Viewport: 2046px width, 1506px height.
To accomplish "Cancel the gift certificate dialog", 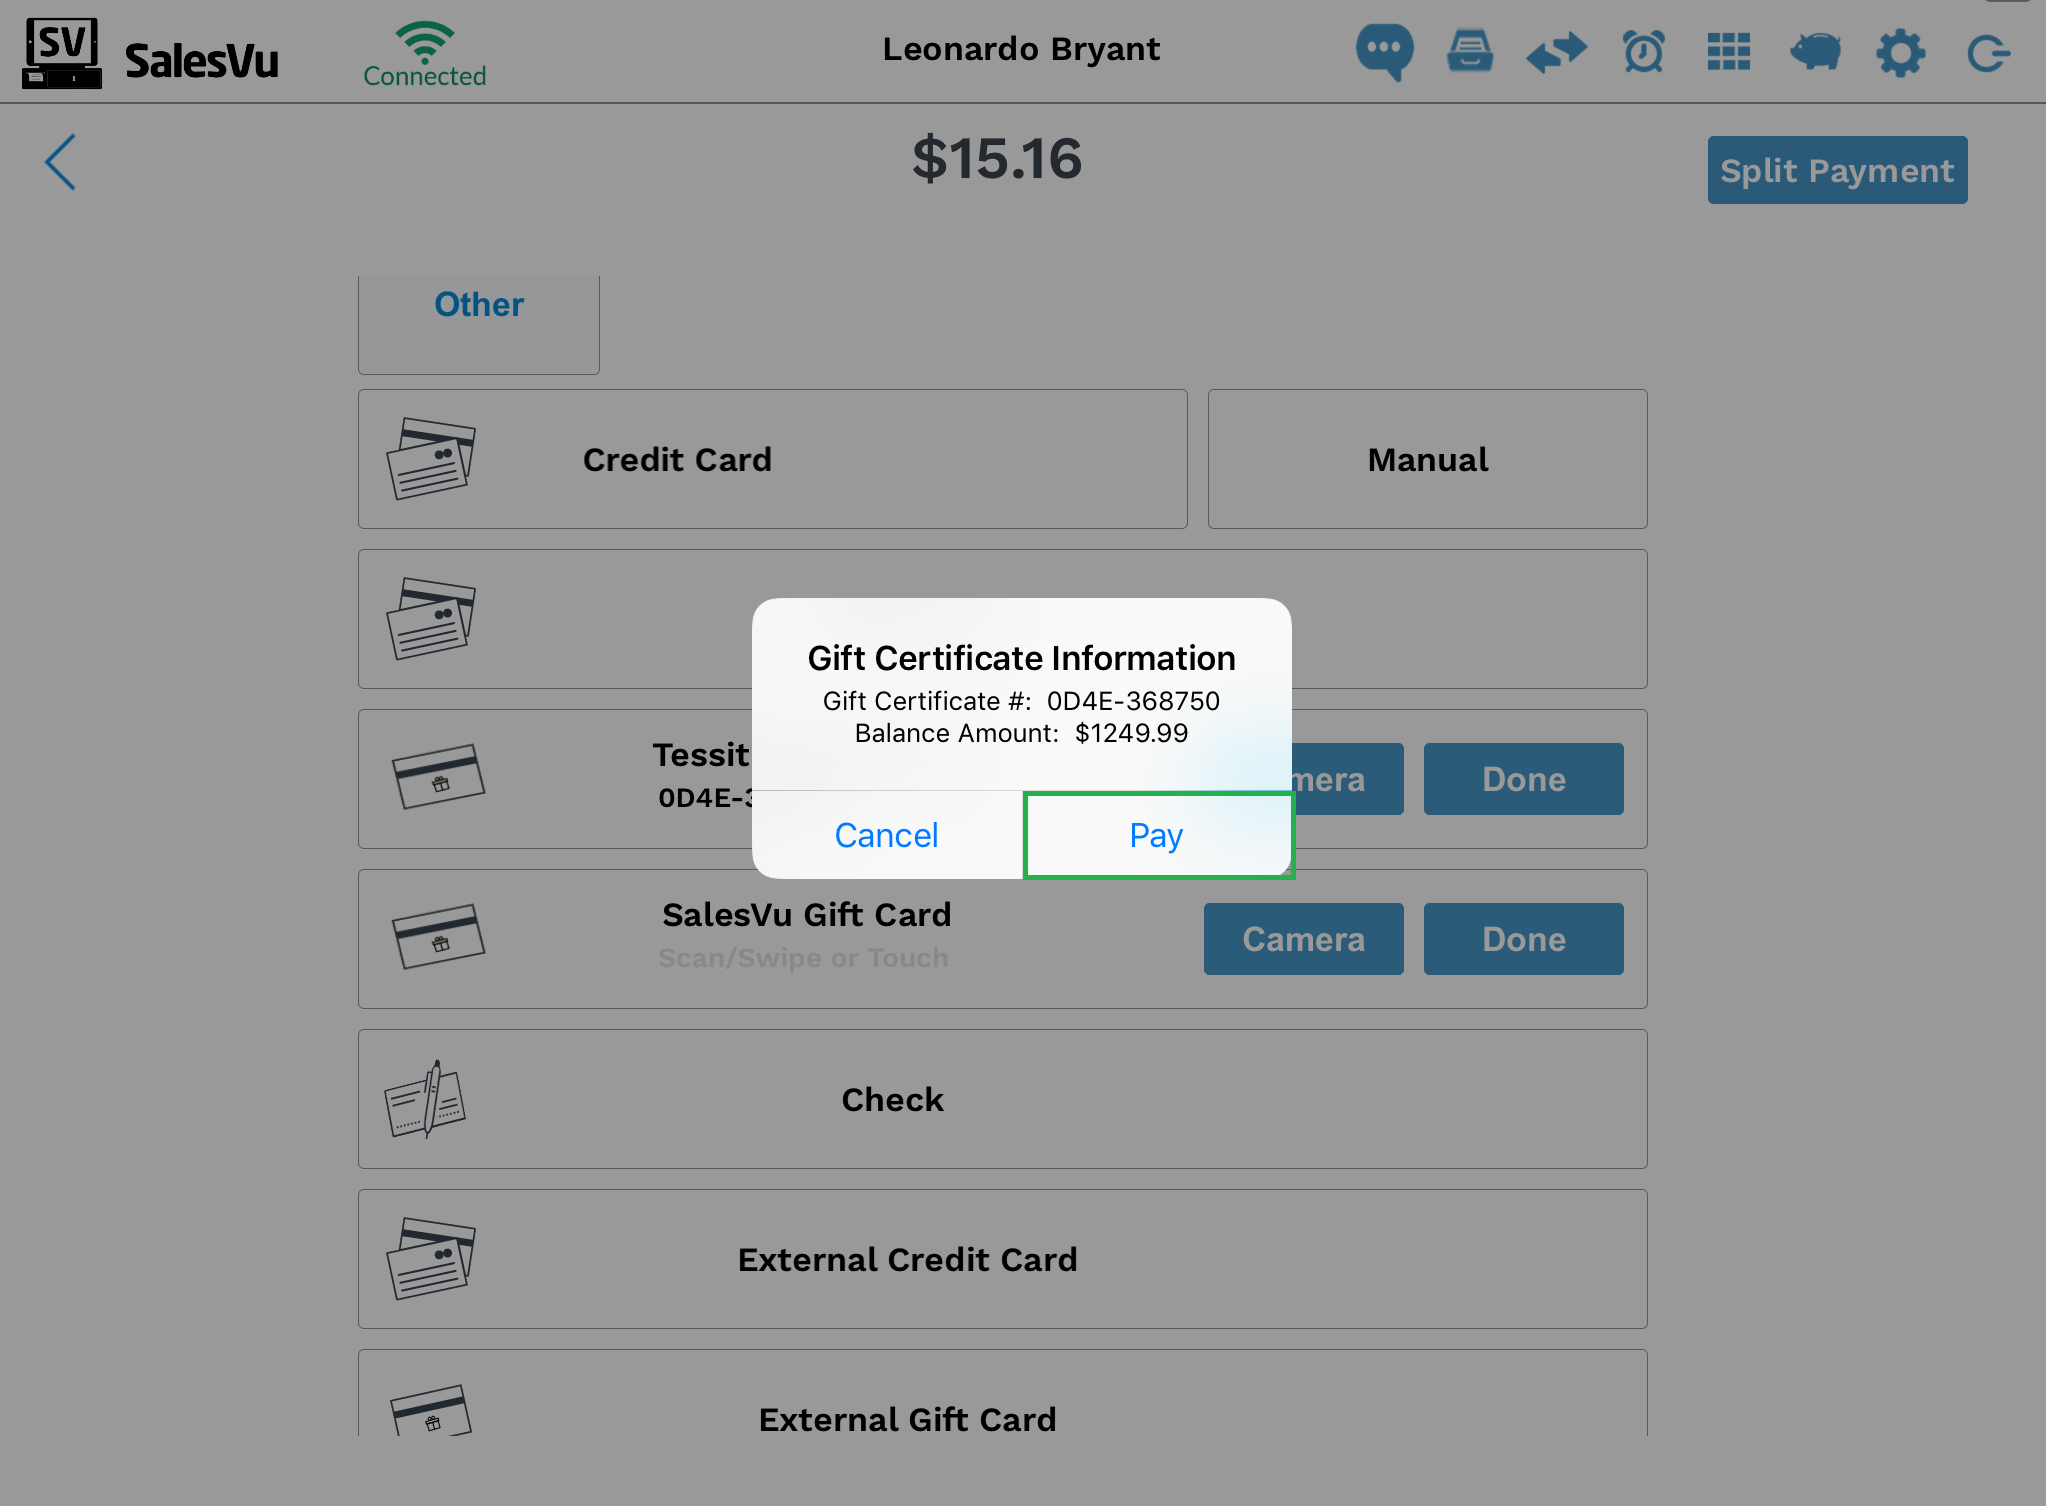I will [887, 835].
